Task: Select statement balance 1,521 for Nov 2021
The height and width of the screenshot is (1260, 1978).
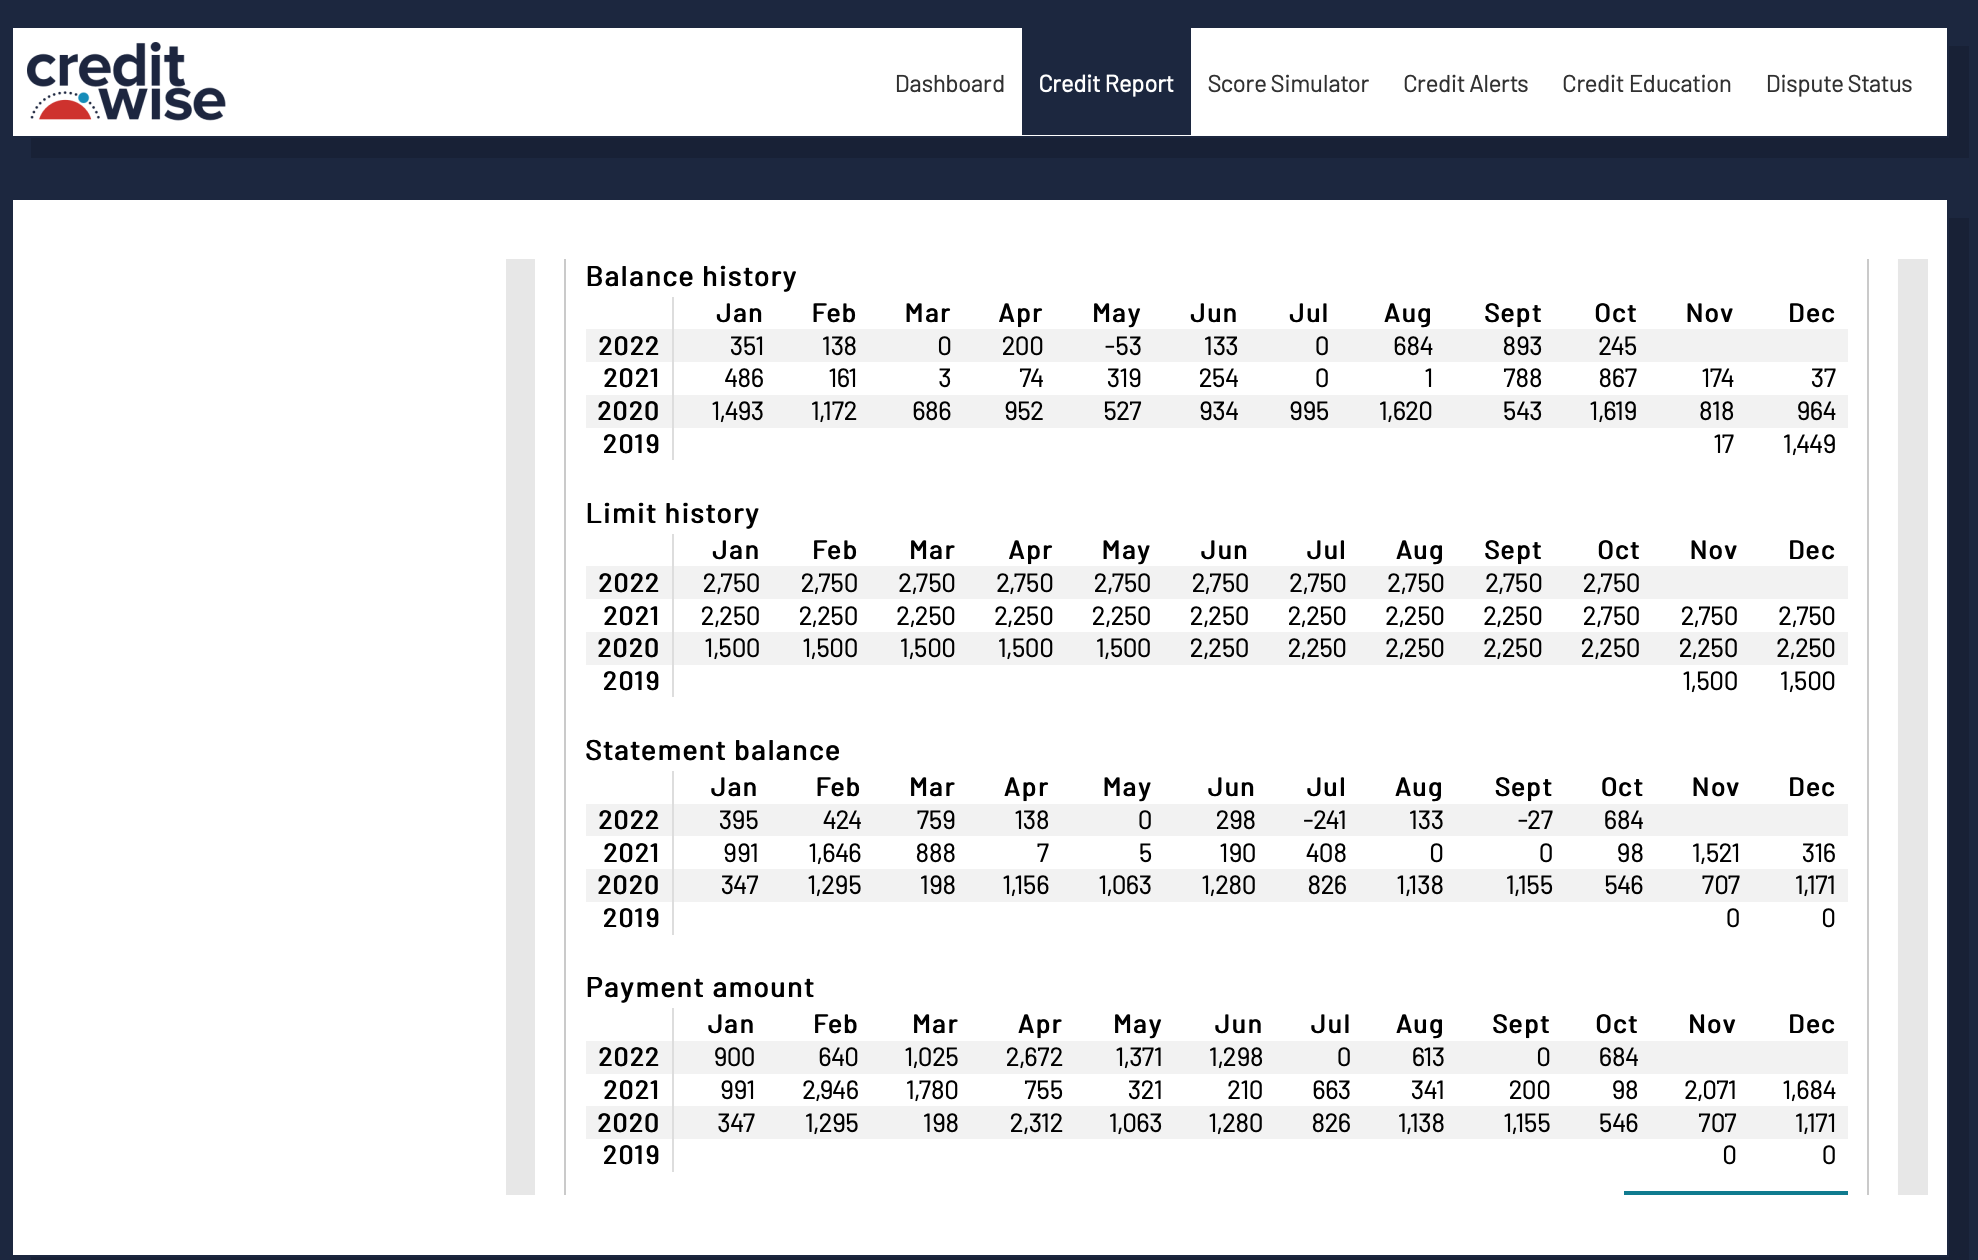Action: pyautogui.click(x=1716, y=853)
